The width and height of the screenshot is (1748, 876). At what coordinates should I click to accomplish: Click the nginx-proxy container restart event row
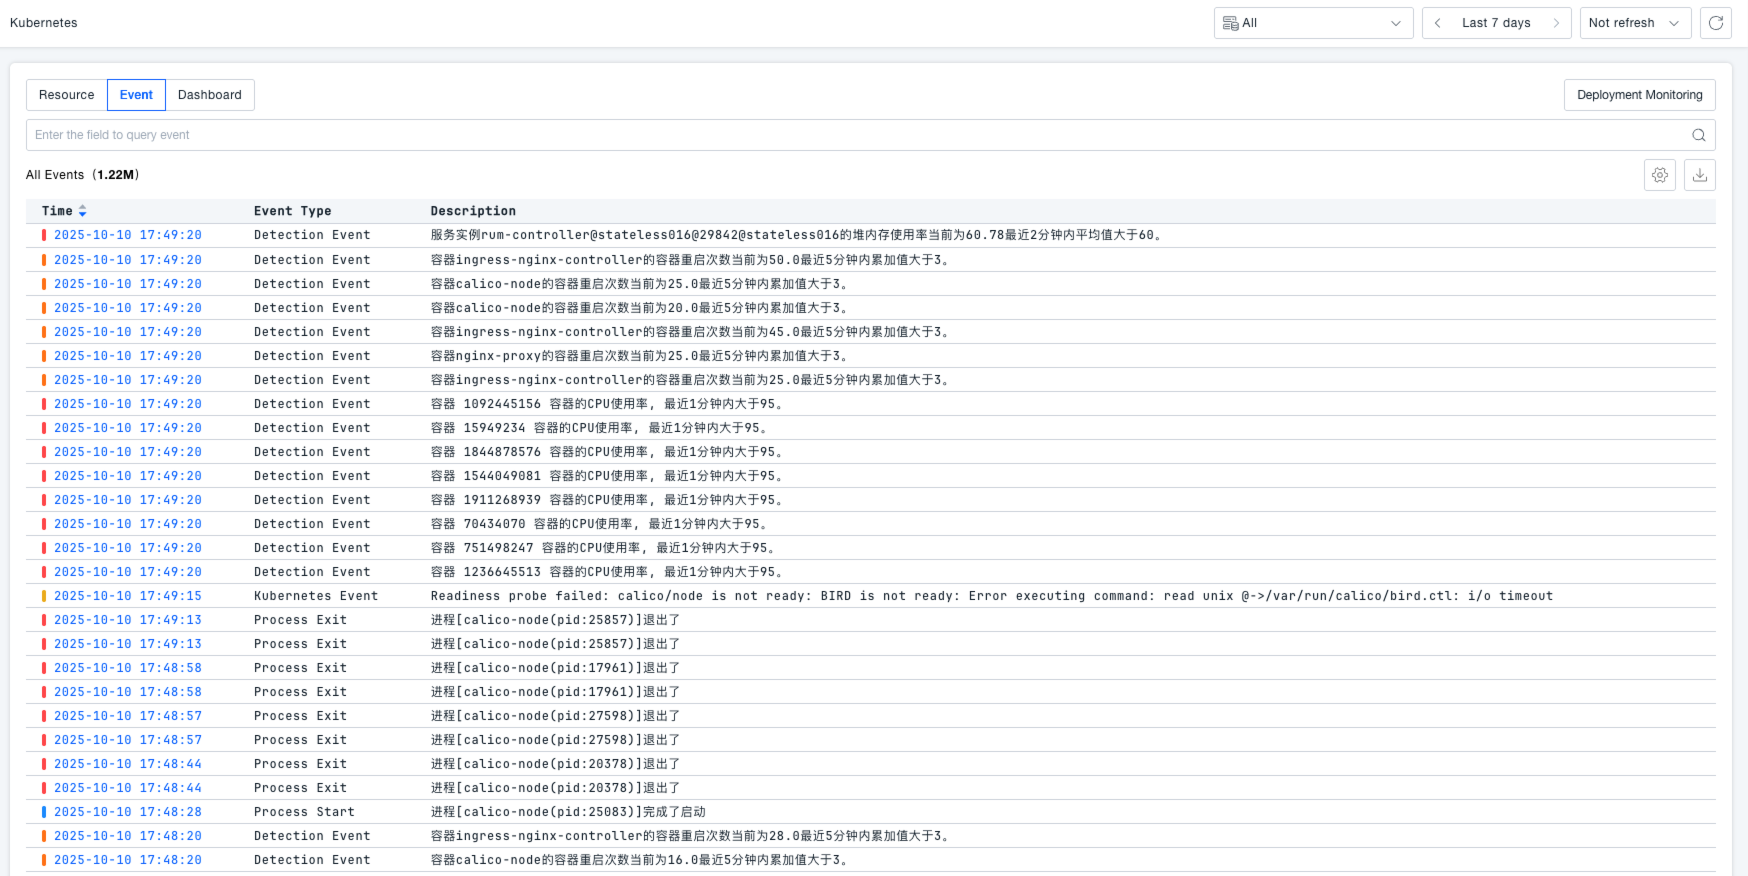(640, 356)
